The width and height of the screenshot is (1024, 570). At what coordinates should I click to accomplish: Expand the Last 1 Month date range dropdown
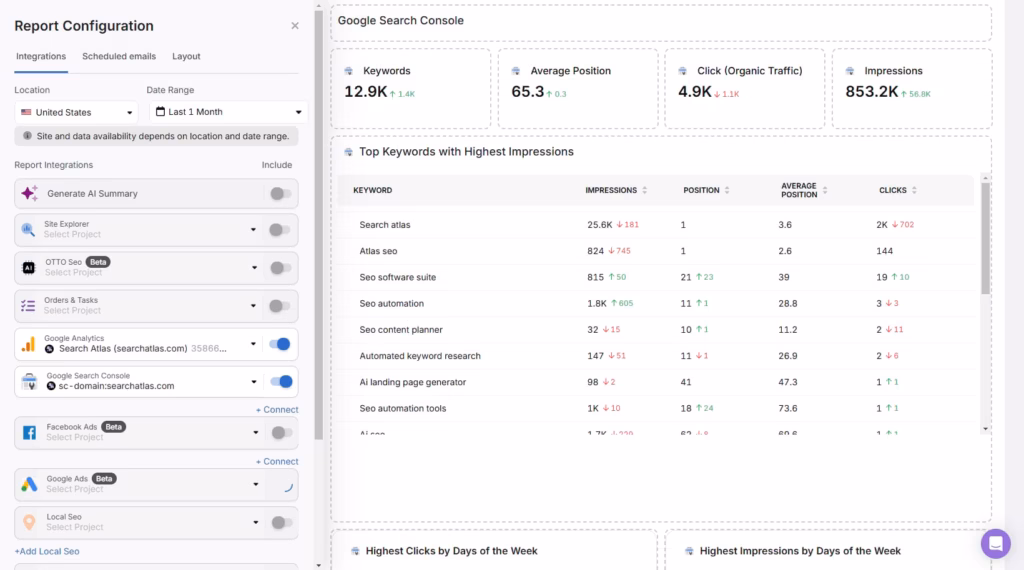(x=228, y=112)
